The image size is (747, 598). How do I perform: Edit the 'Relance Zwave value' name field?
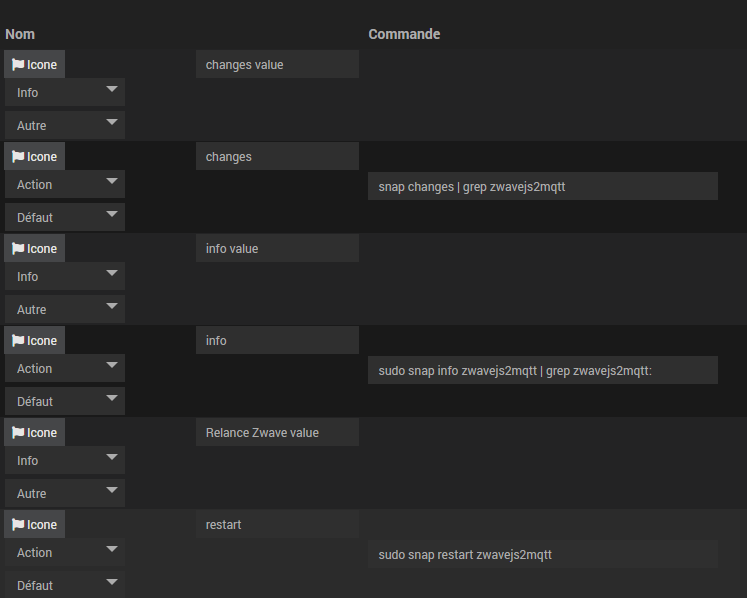[x=277, y=432]
